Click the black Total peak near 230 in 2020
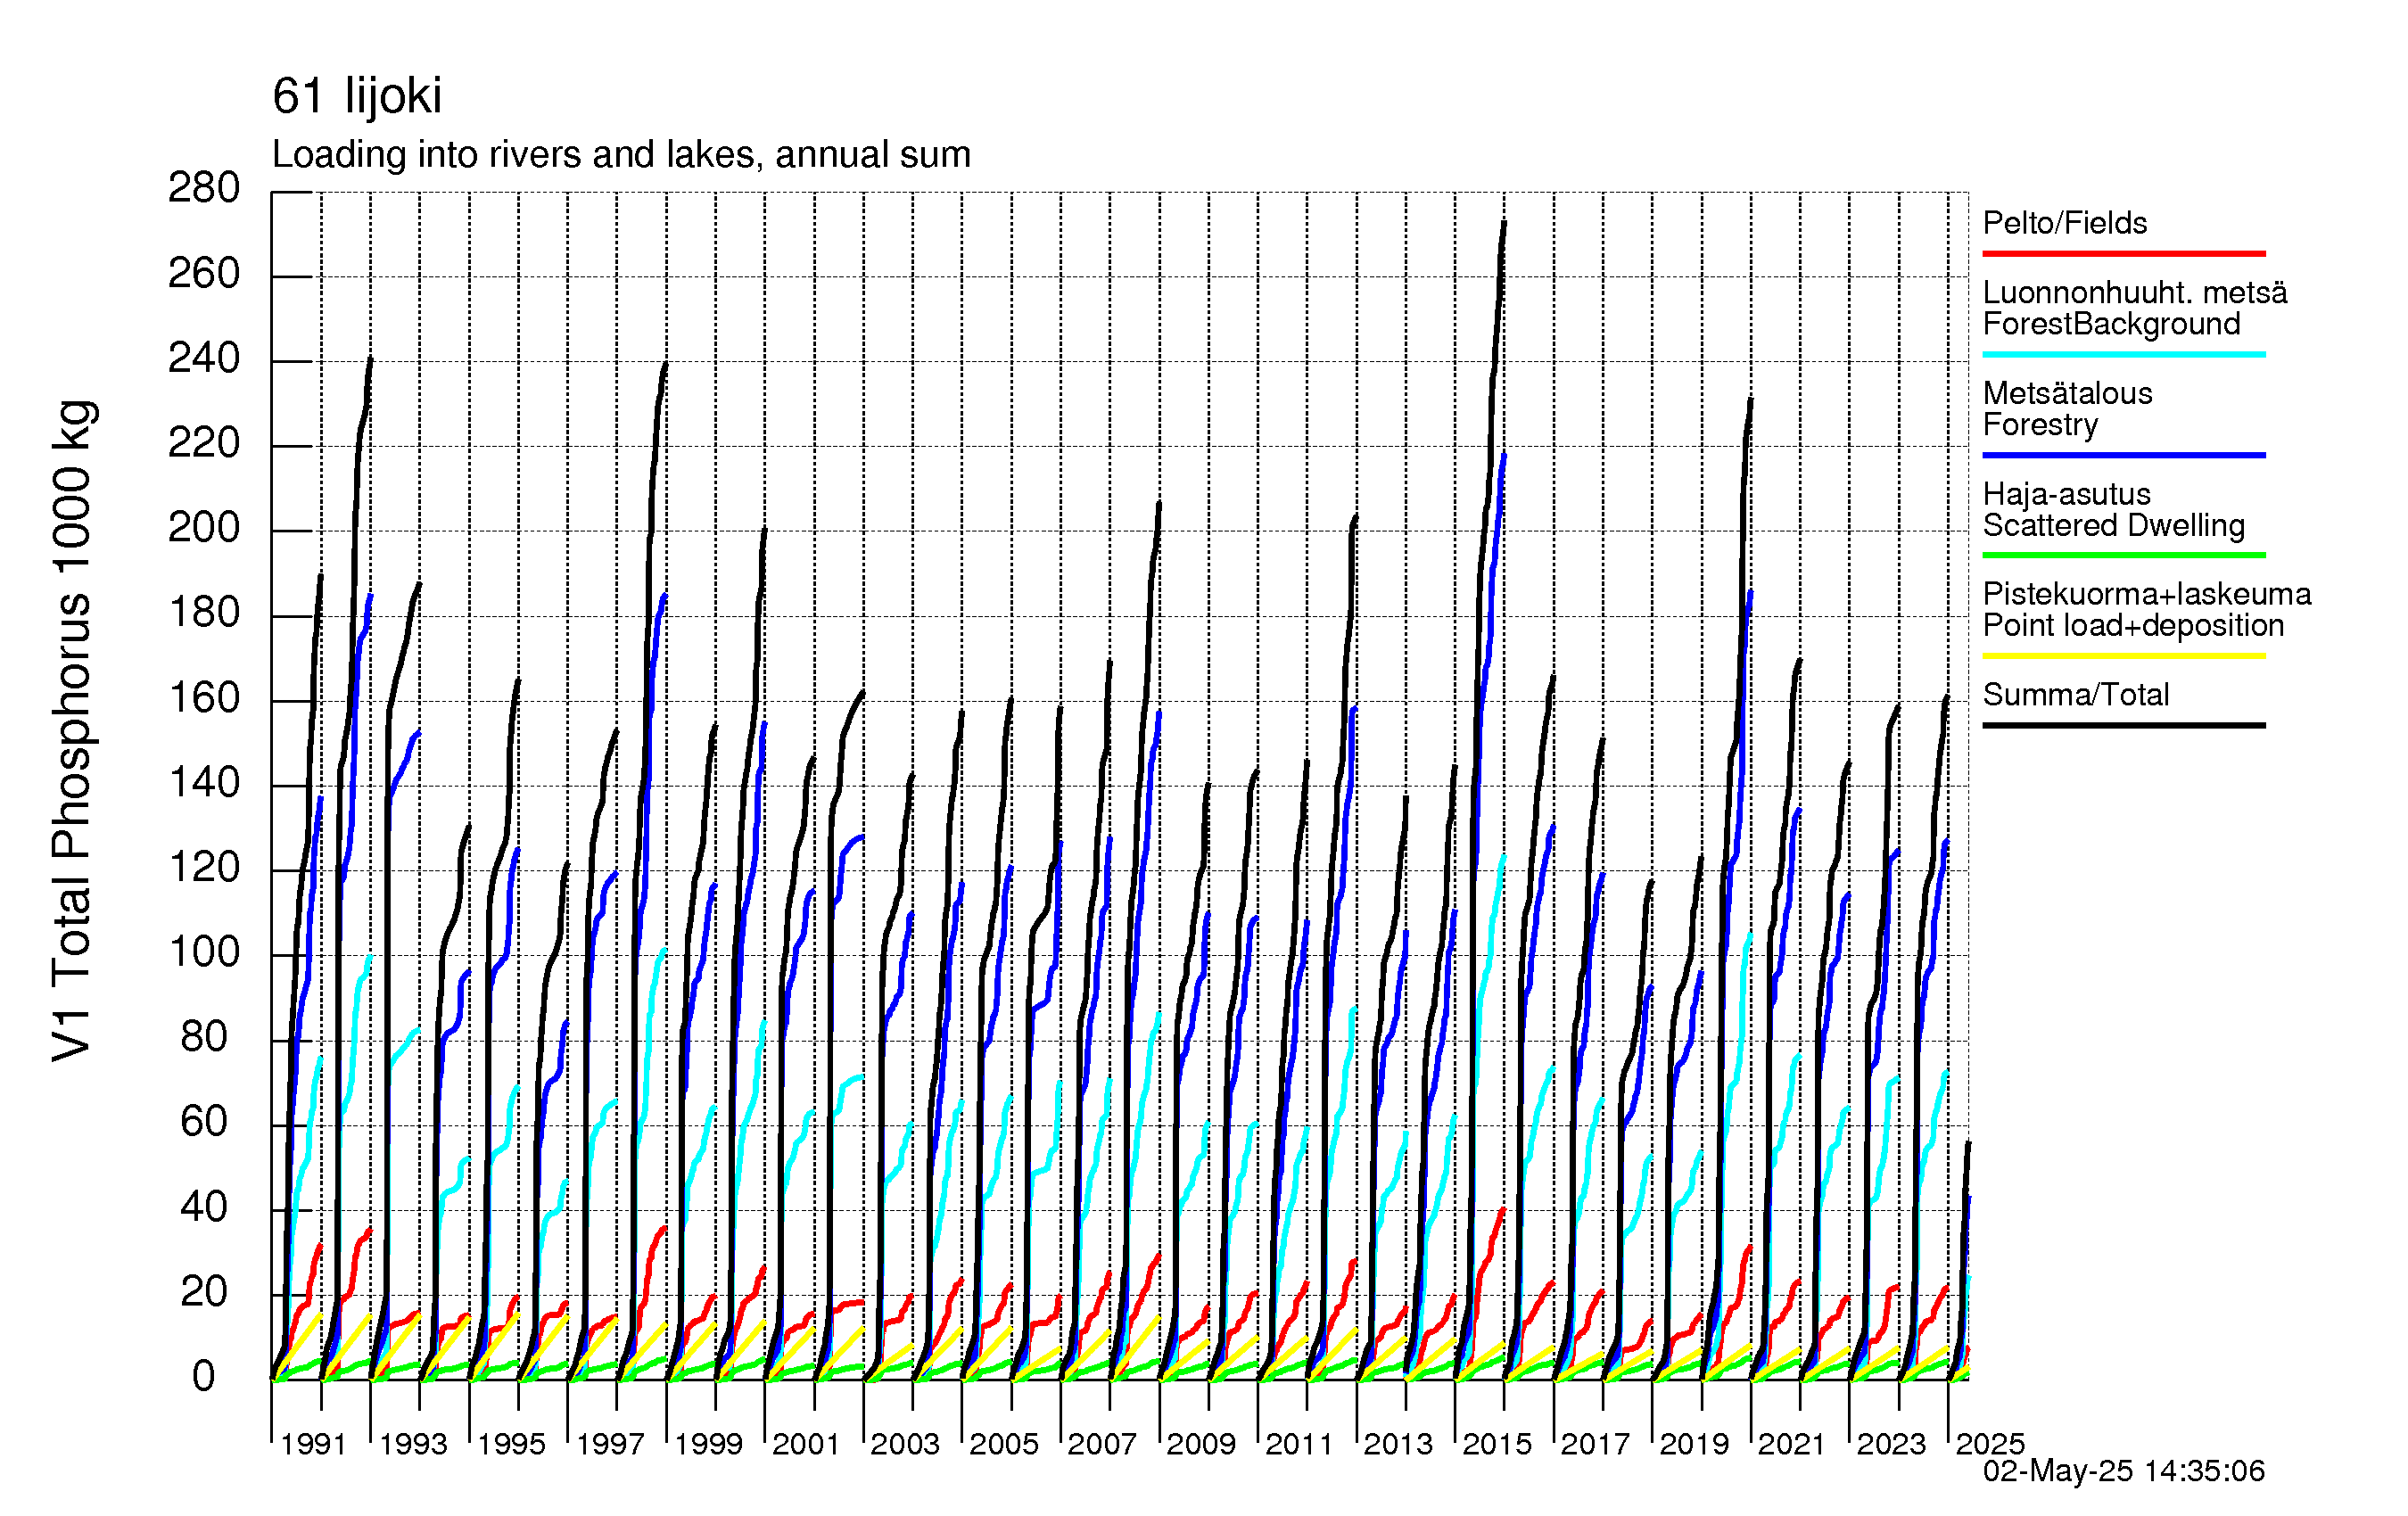This screenshot has width=2408, height=1516. coord(1750,400)
